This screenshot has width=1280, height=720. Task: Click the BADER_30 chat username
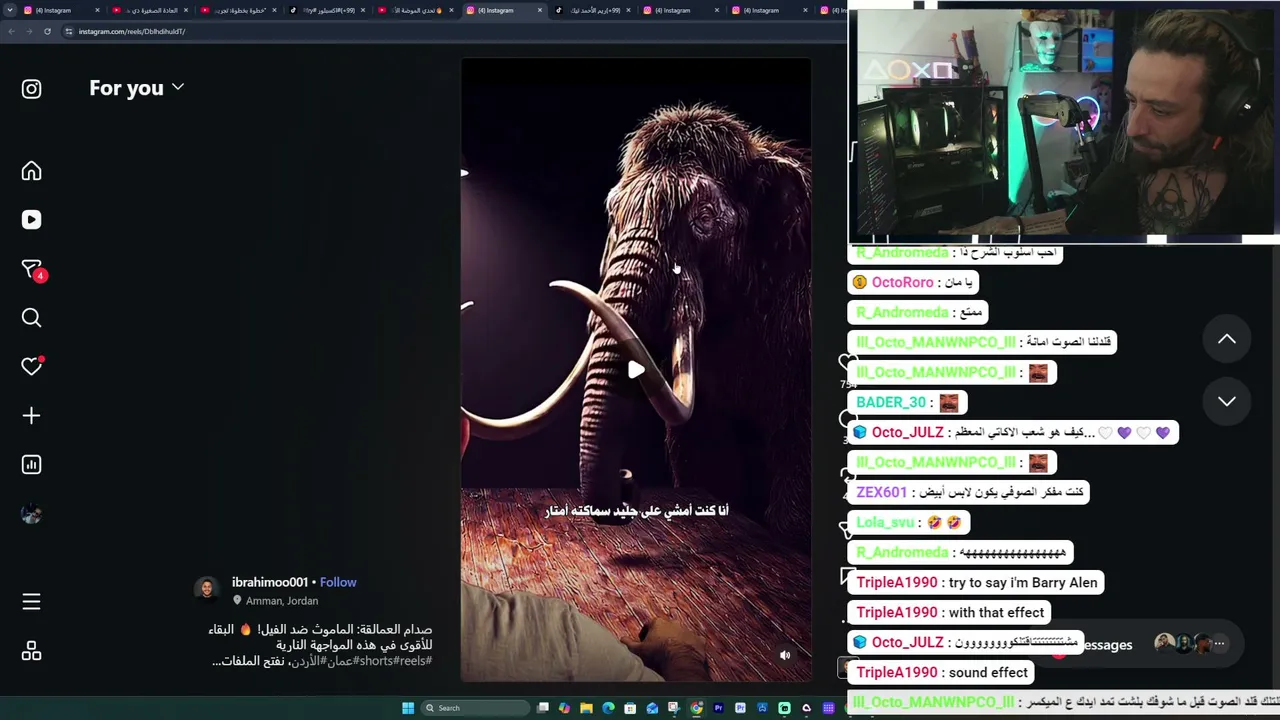pyautogui.click(x=891, y=402)
